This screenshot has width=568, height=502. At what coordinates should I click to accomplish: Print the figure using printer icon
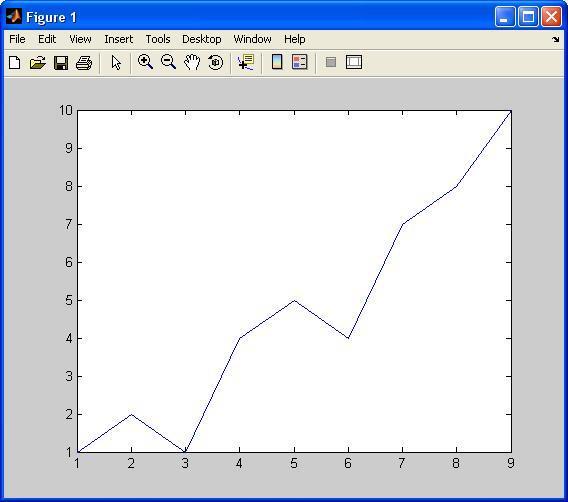click(x=84, y=63)
